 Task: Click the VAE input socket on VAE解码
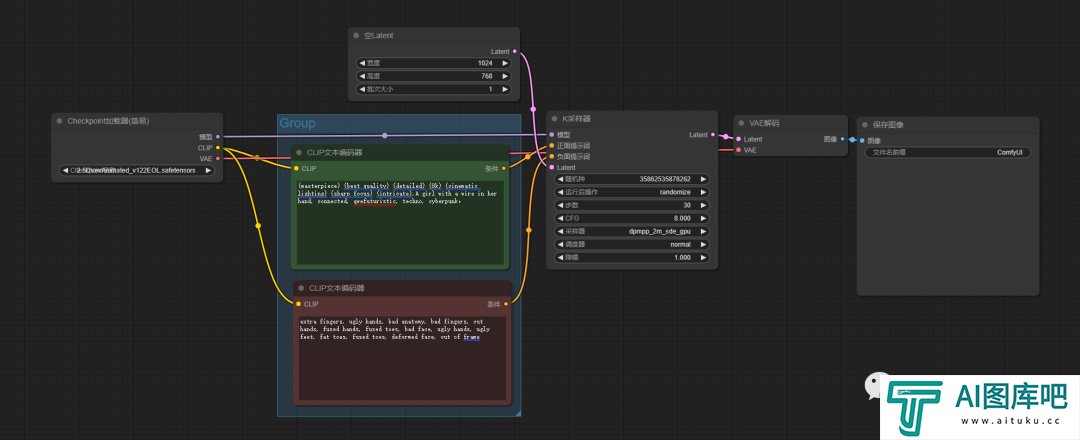click(x=738, y=149)
